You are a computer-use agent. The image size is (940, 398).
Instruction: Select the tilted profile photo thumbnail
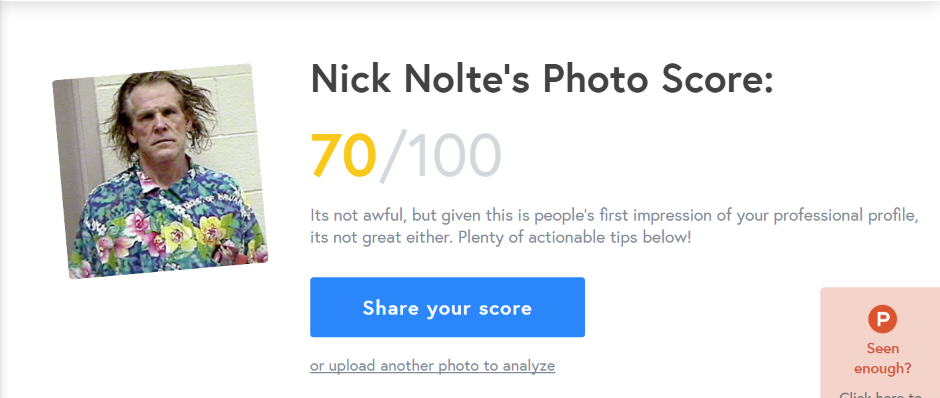[x=160, y=171]
